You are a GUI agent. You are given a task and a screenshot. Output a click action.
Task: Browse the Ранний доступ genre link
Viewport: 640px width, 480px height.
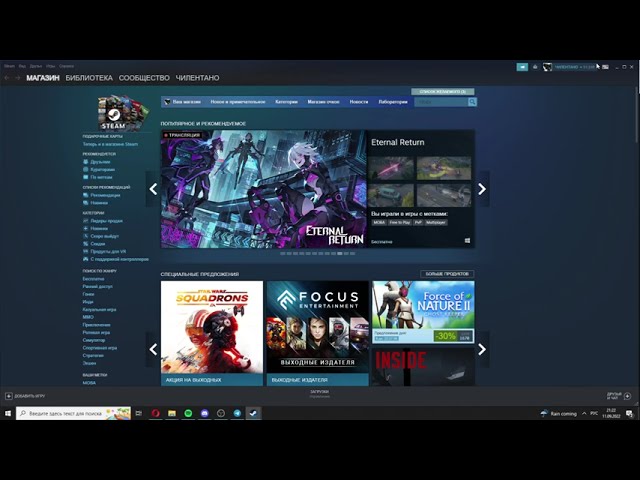click(x=98, y=287)
